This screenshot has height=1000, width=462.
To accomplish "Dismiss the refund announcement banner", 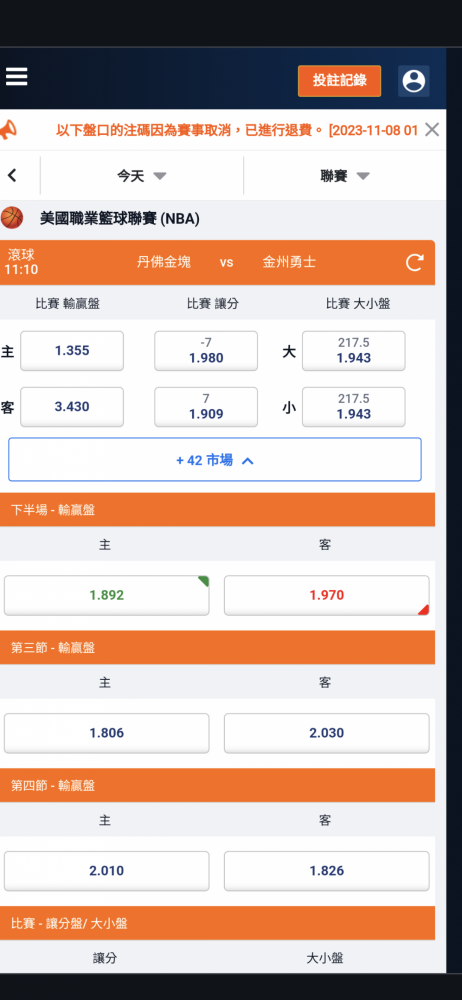I will [x=432, y=130].
